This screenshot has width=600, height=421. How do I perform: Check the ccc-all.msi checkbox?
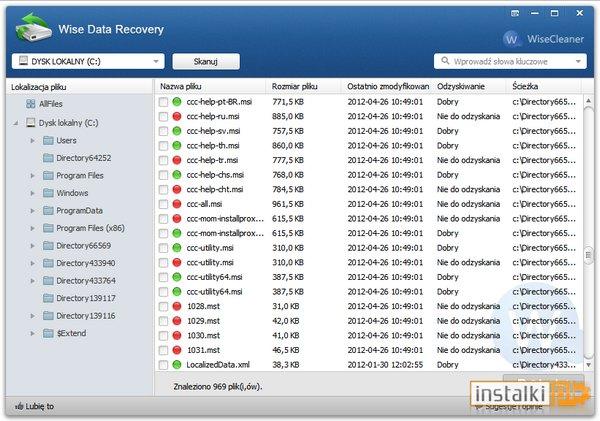click(163, 204)
